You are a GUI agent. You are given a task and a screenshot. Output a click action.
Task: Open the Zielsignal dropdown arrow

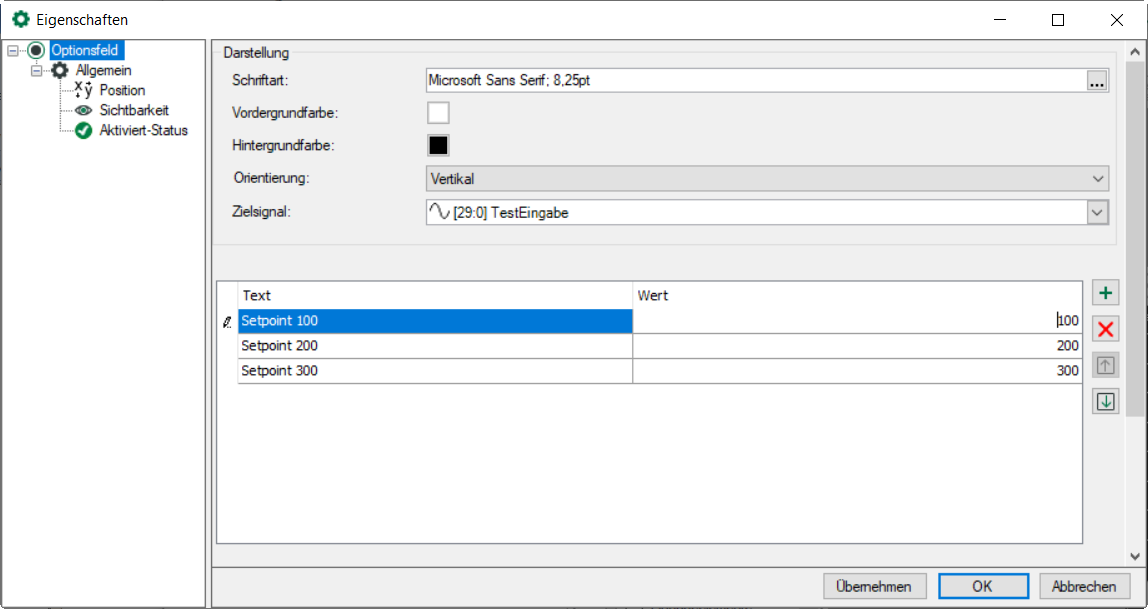click(1097, 212)
